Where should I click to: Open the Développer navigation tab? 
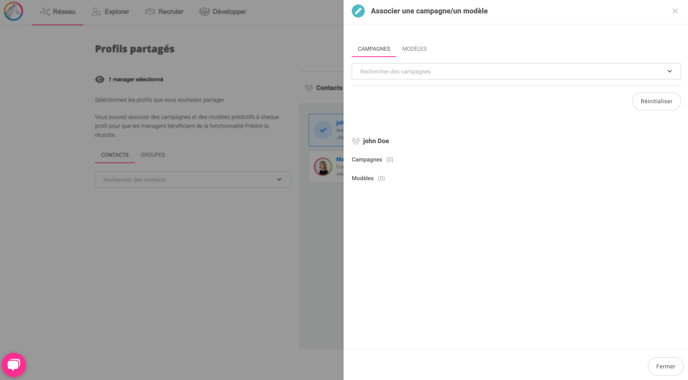[x=222, y=12]
